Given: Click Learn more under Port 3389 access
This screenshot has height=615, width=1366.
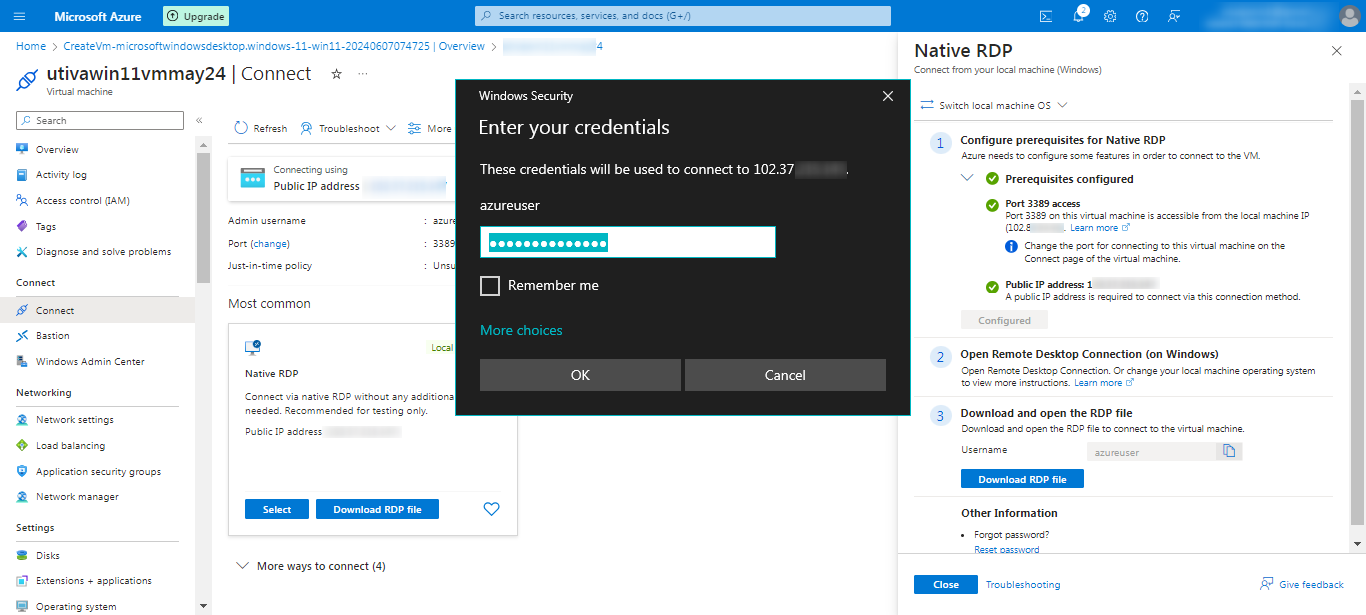Looking at the screenshot, I should tap(1101, 228).
